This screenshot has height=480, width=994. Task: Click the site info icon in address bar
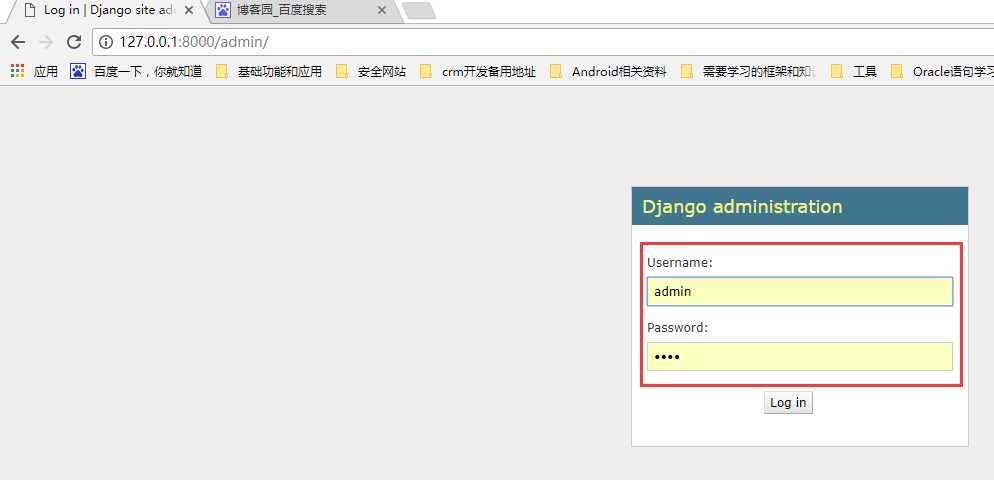point(106,42)
